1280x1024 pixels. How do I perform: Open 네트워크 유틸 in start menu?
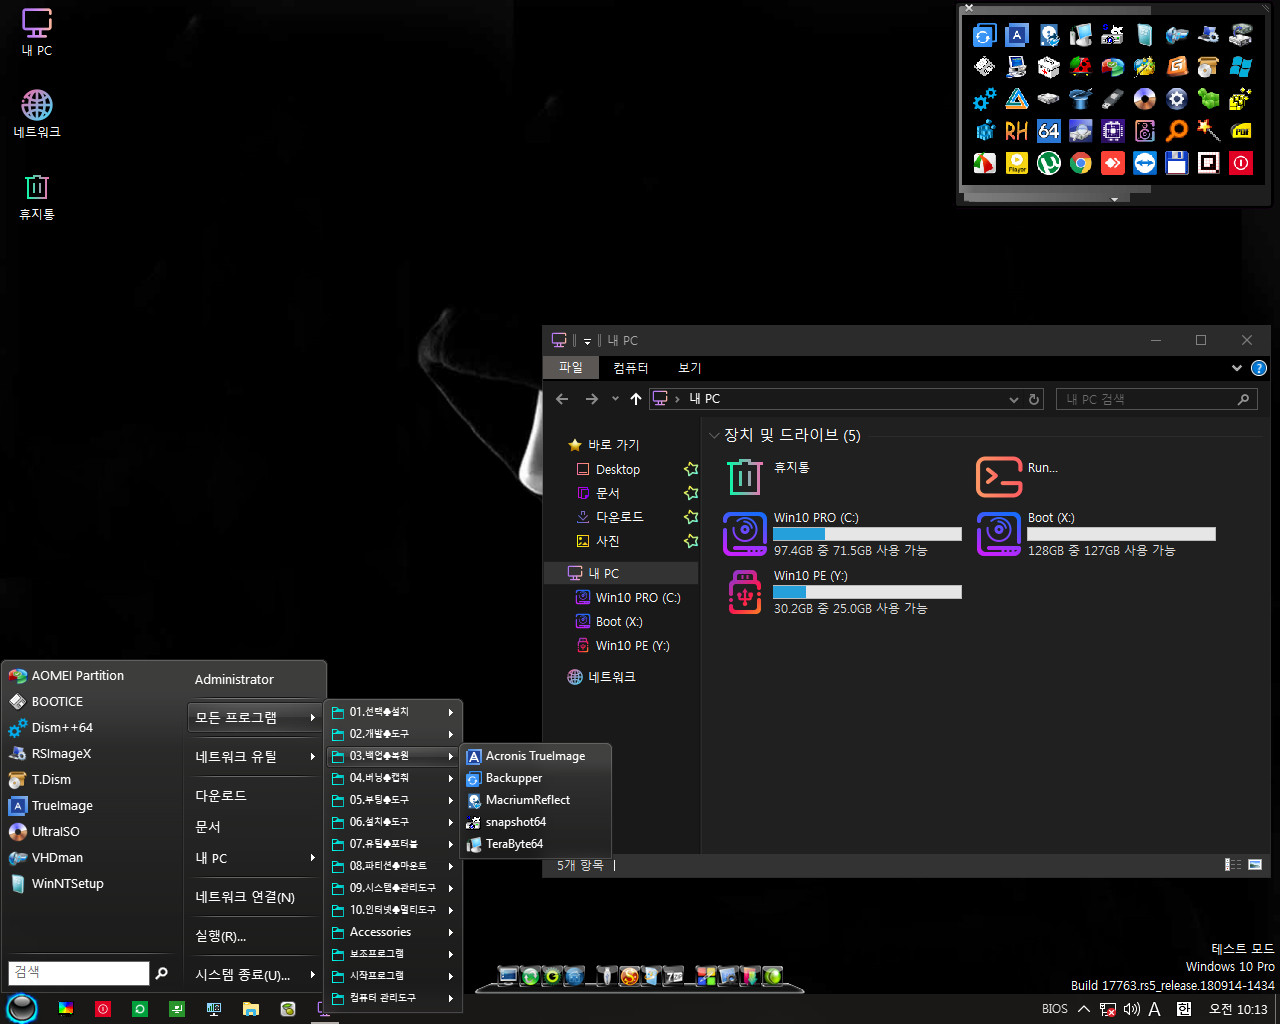pyautogui.click(x=255, y=757)
